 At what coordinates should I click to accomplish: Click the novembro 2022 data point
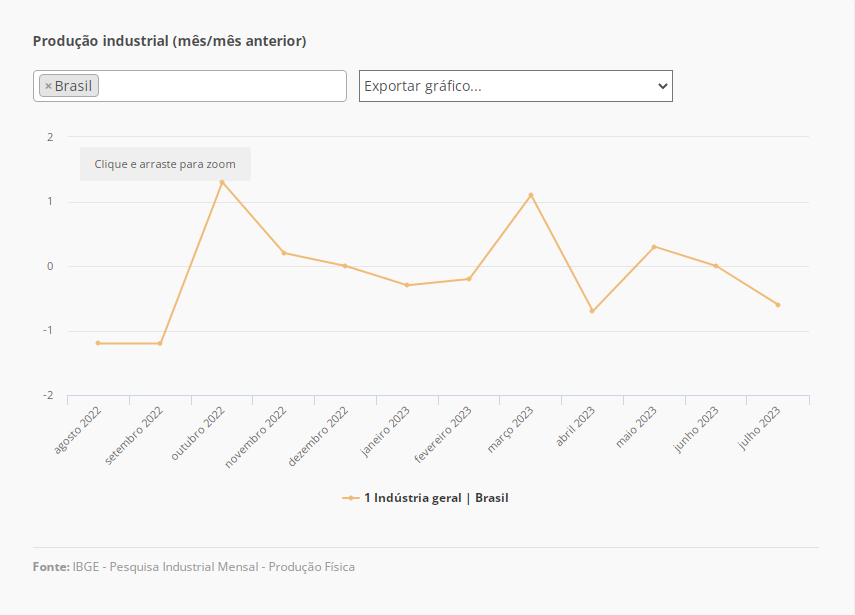(284, 253)
